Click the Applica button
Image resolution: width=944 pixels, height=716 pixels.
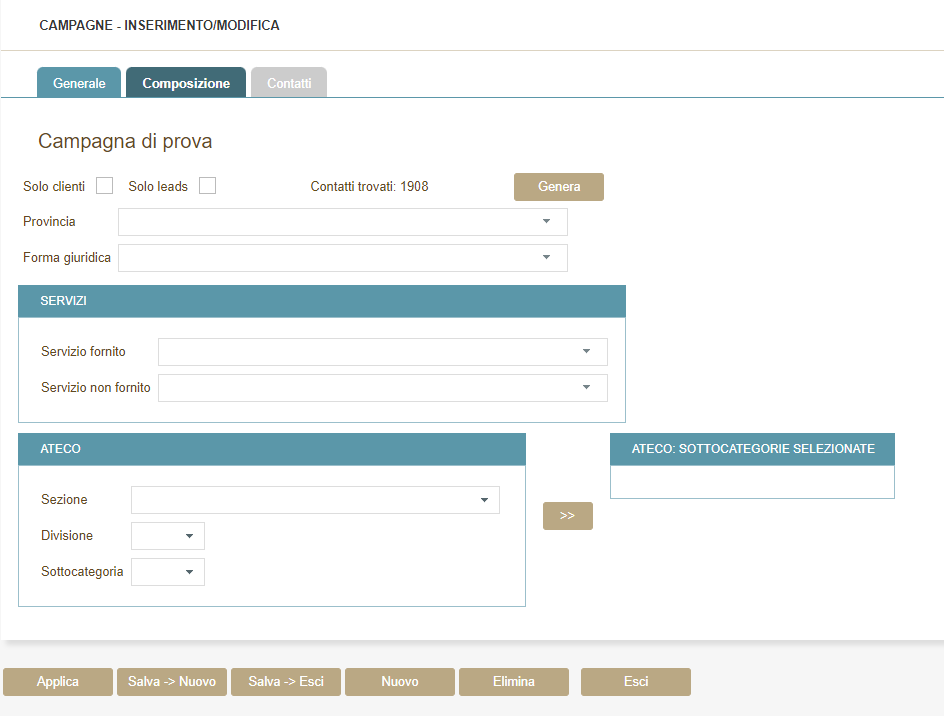58,682
